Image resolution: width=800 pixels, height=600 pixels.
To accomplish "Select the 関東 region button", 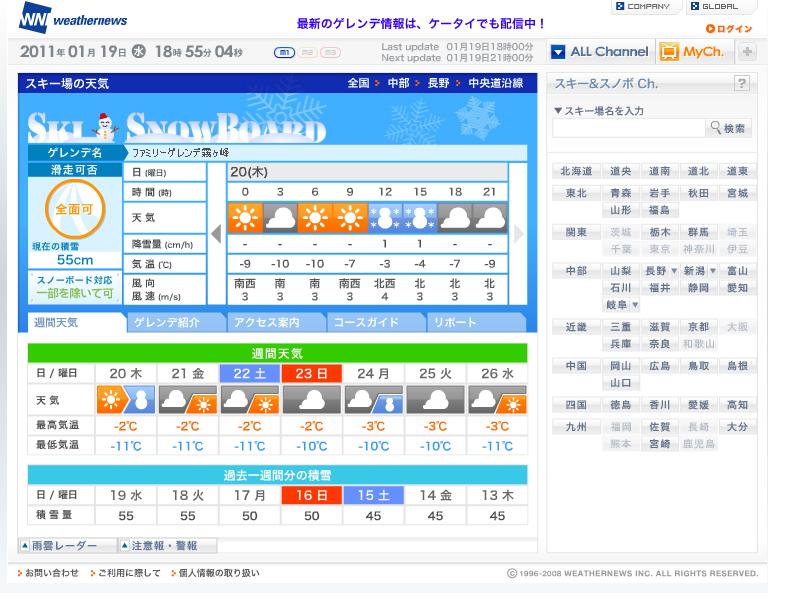I will click(x=576, y=232).
